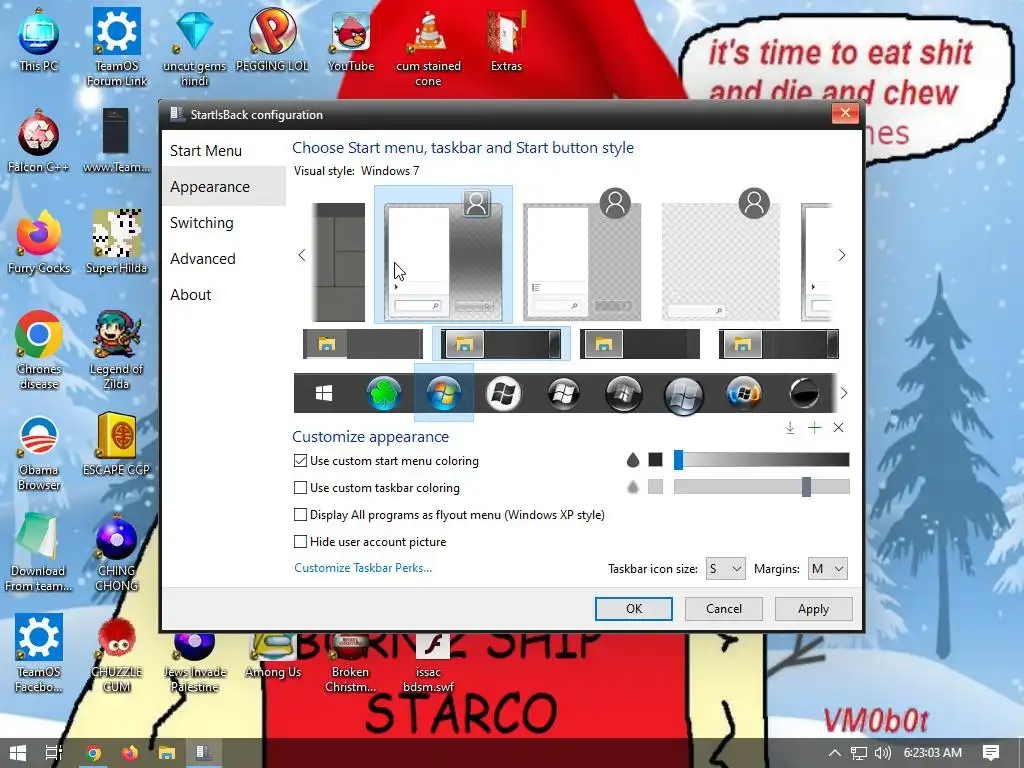Open the Super Hilda desktop icon
This screenshot has height=768, width=1024.
[116, 242]
